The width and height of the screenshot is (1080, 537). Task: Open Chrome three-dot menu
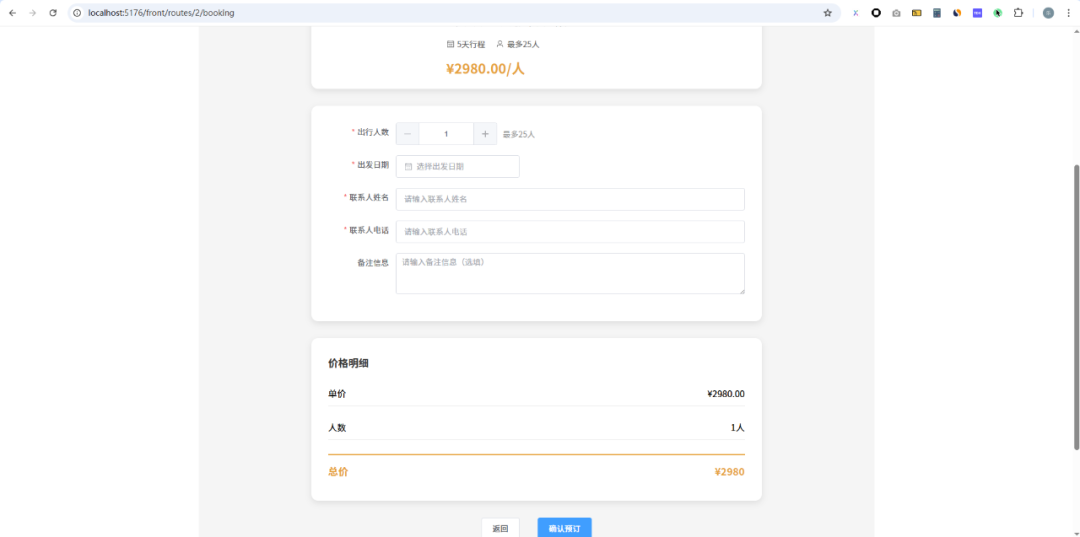[x=1068, y=13]
